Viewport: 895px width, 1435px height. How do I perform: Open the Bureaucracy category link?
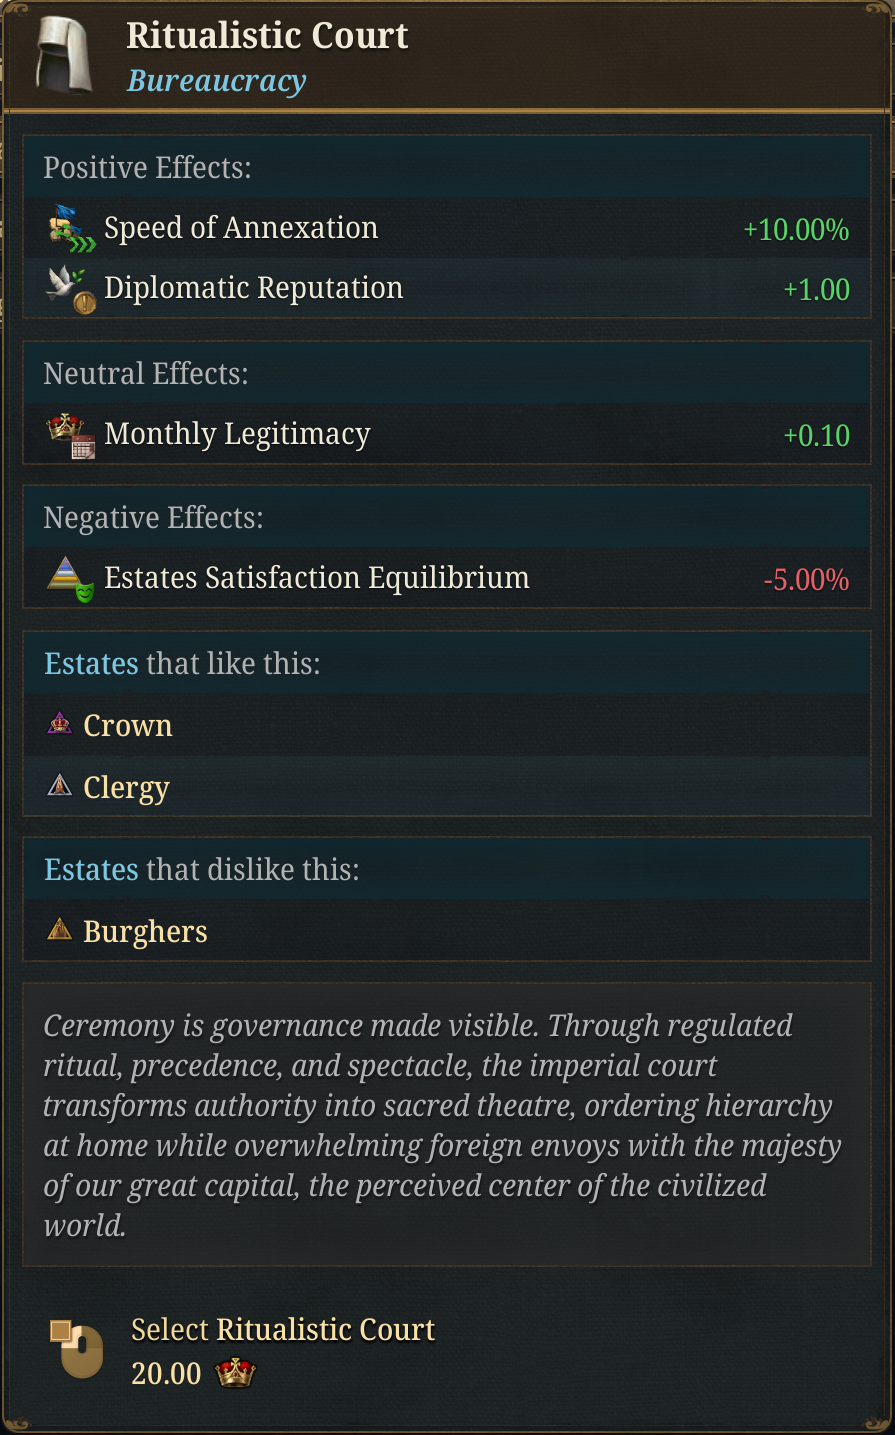pyautogui.click(x=216, y=81)
